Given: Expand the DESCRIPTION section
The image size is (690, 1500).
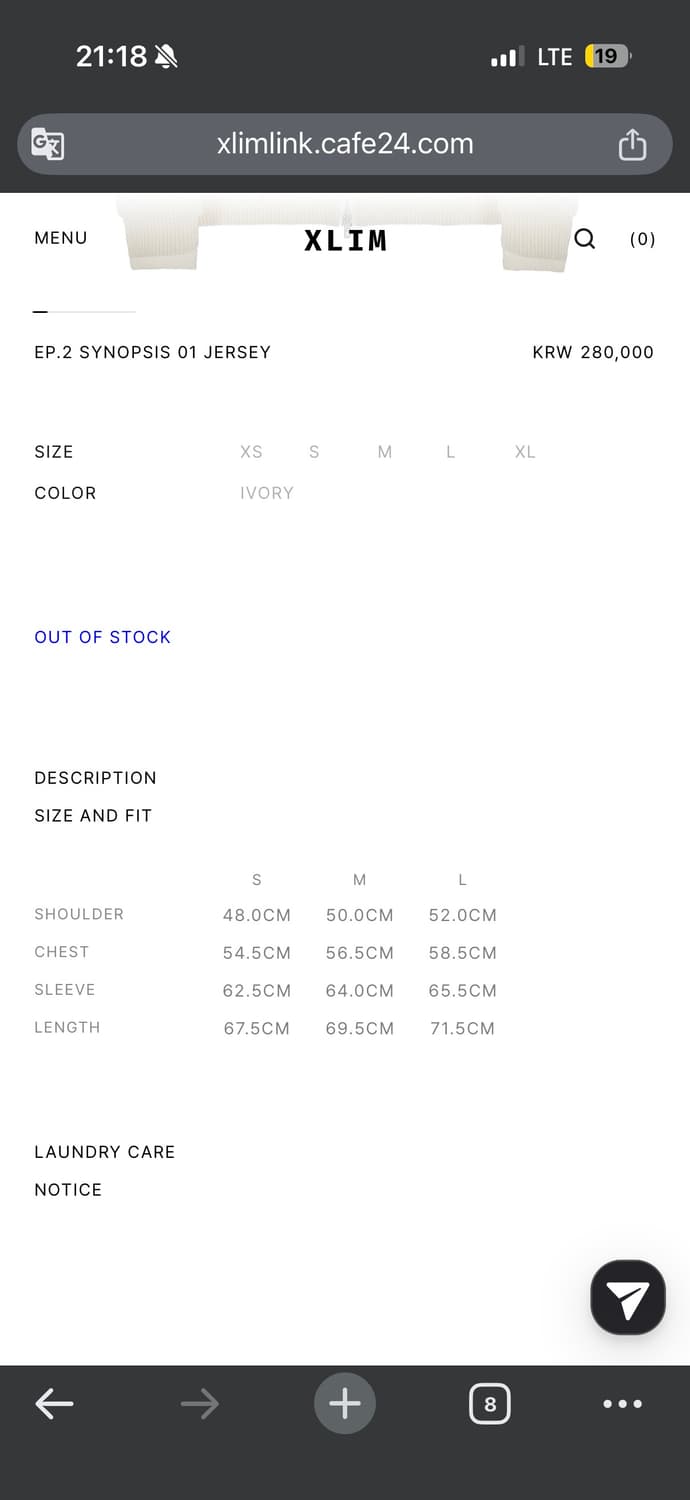Looking at the screenshot, I should (95, 778).
